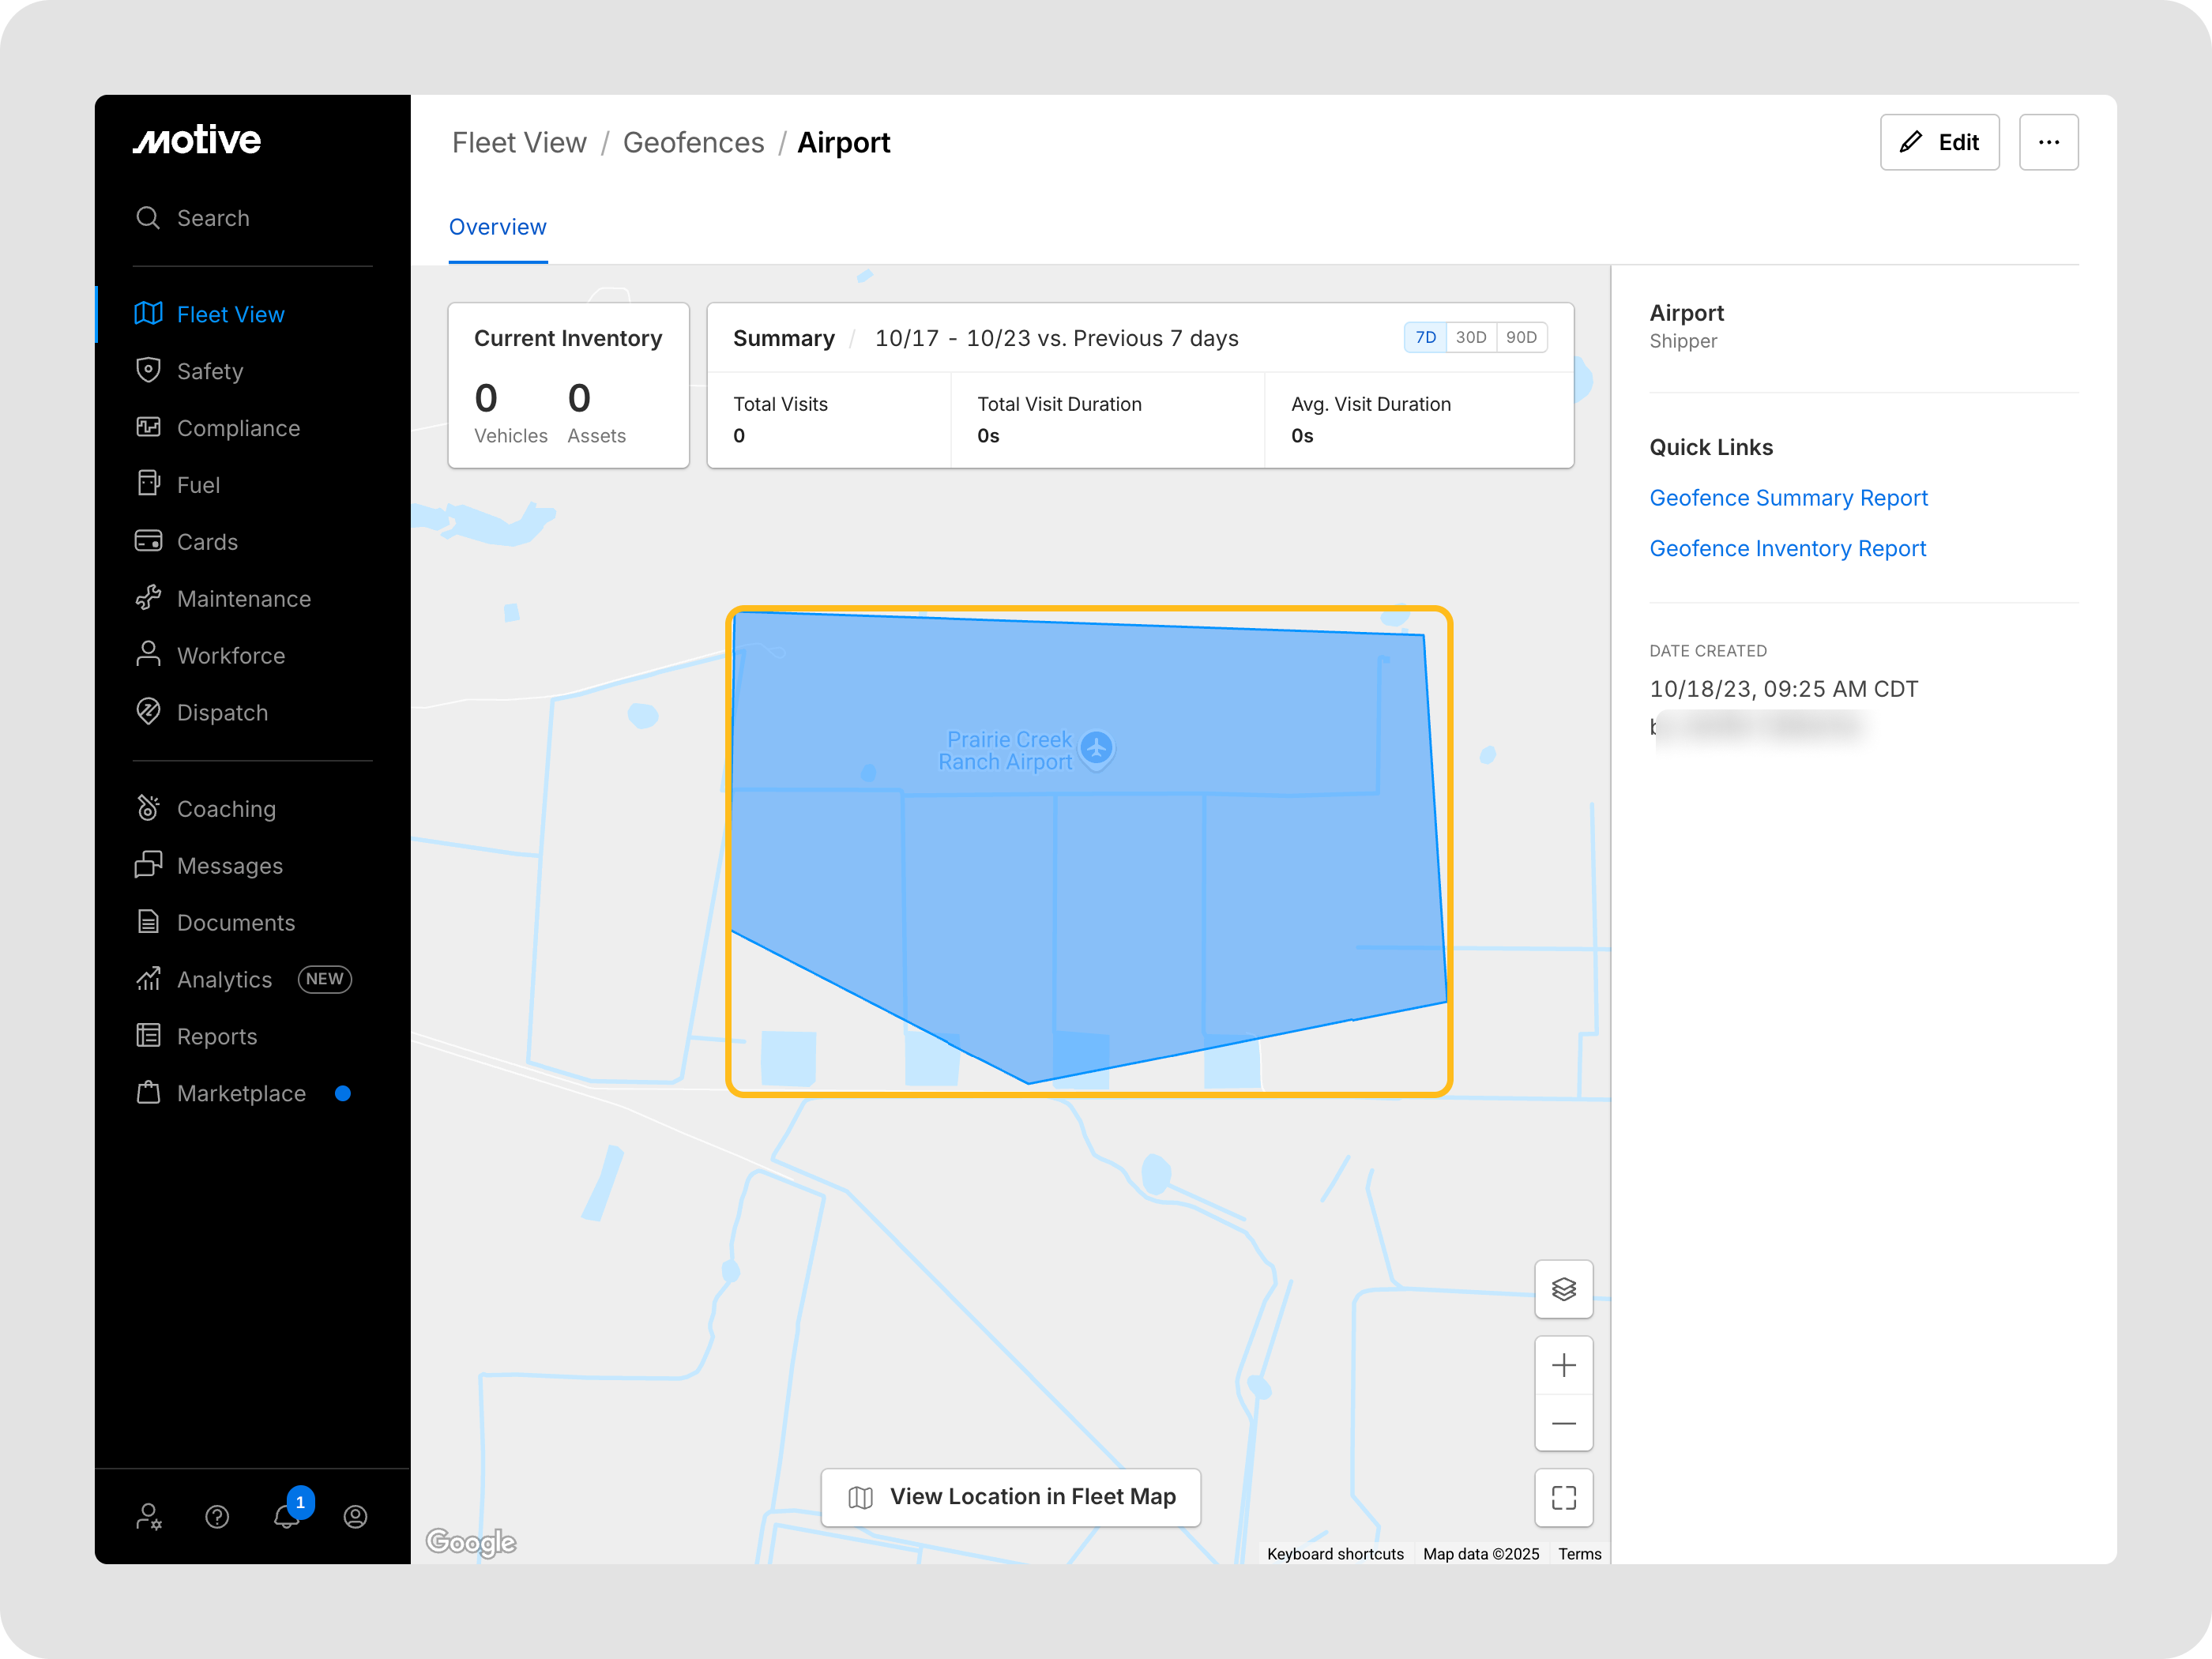Click Prairie Creek Ranch Airport marker
This screenshot has width=2212, height=1659.
coord(1097,747)
